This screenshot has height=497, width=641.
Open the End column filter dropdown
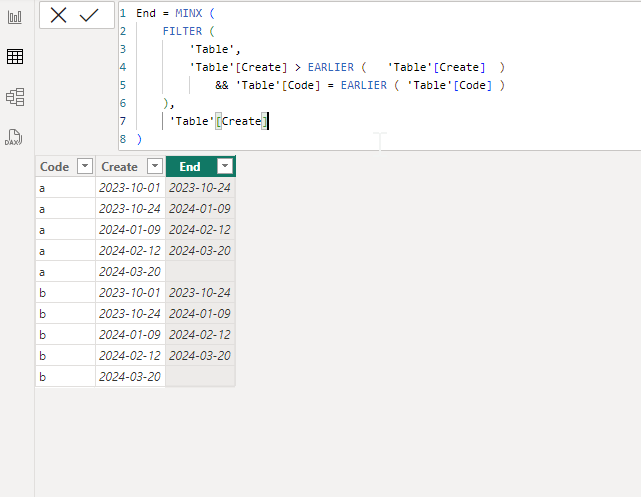(x=225, y=166)
